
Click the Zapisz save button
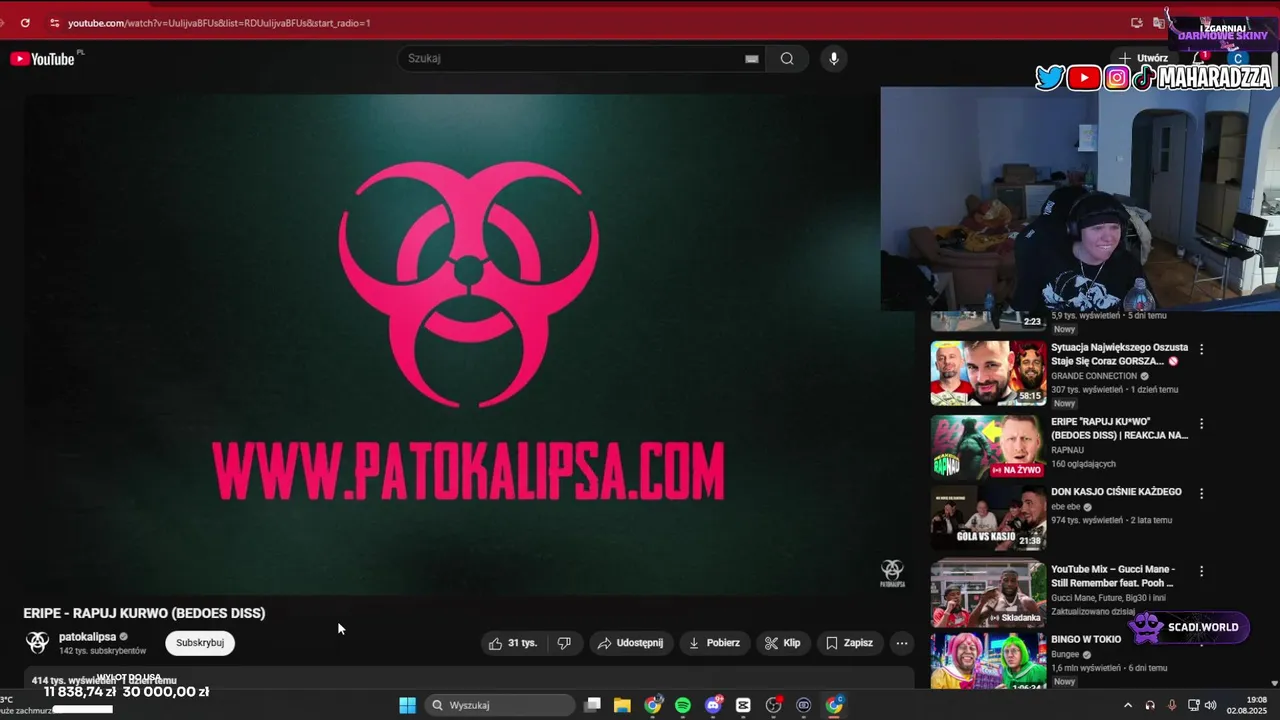tap(849, 643)
